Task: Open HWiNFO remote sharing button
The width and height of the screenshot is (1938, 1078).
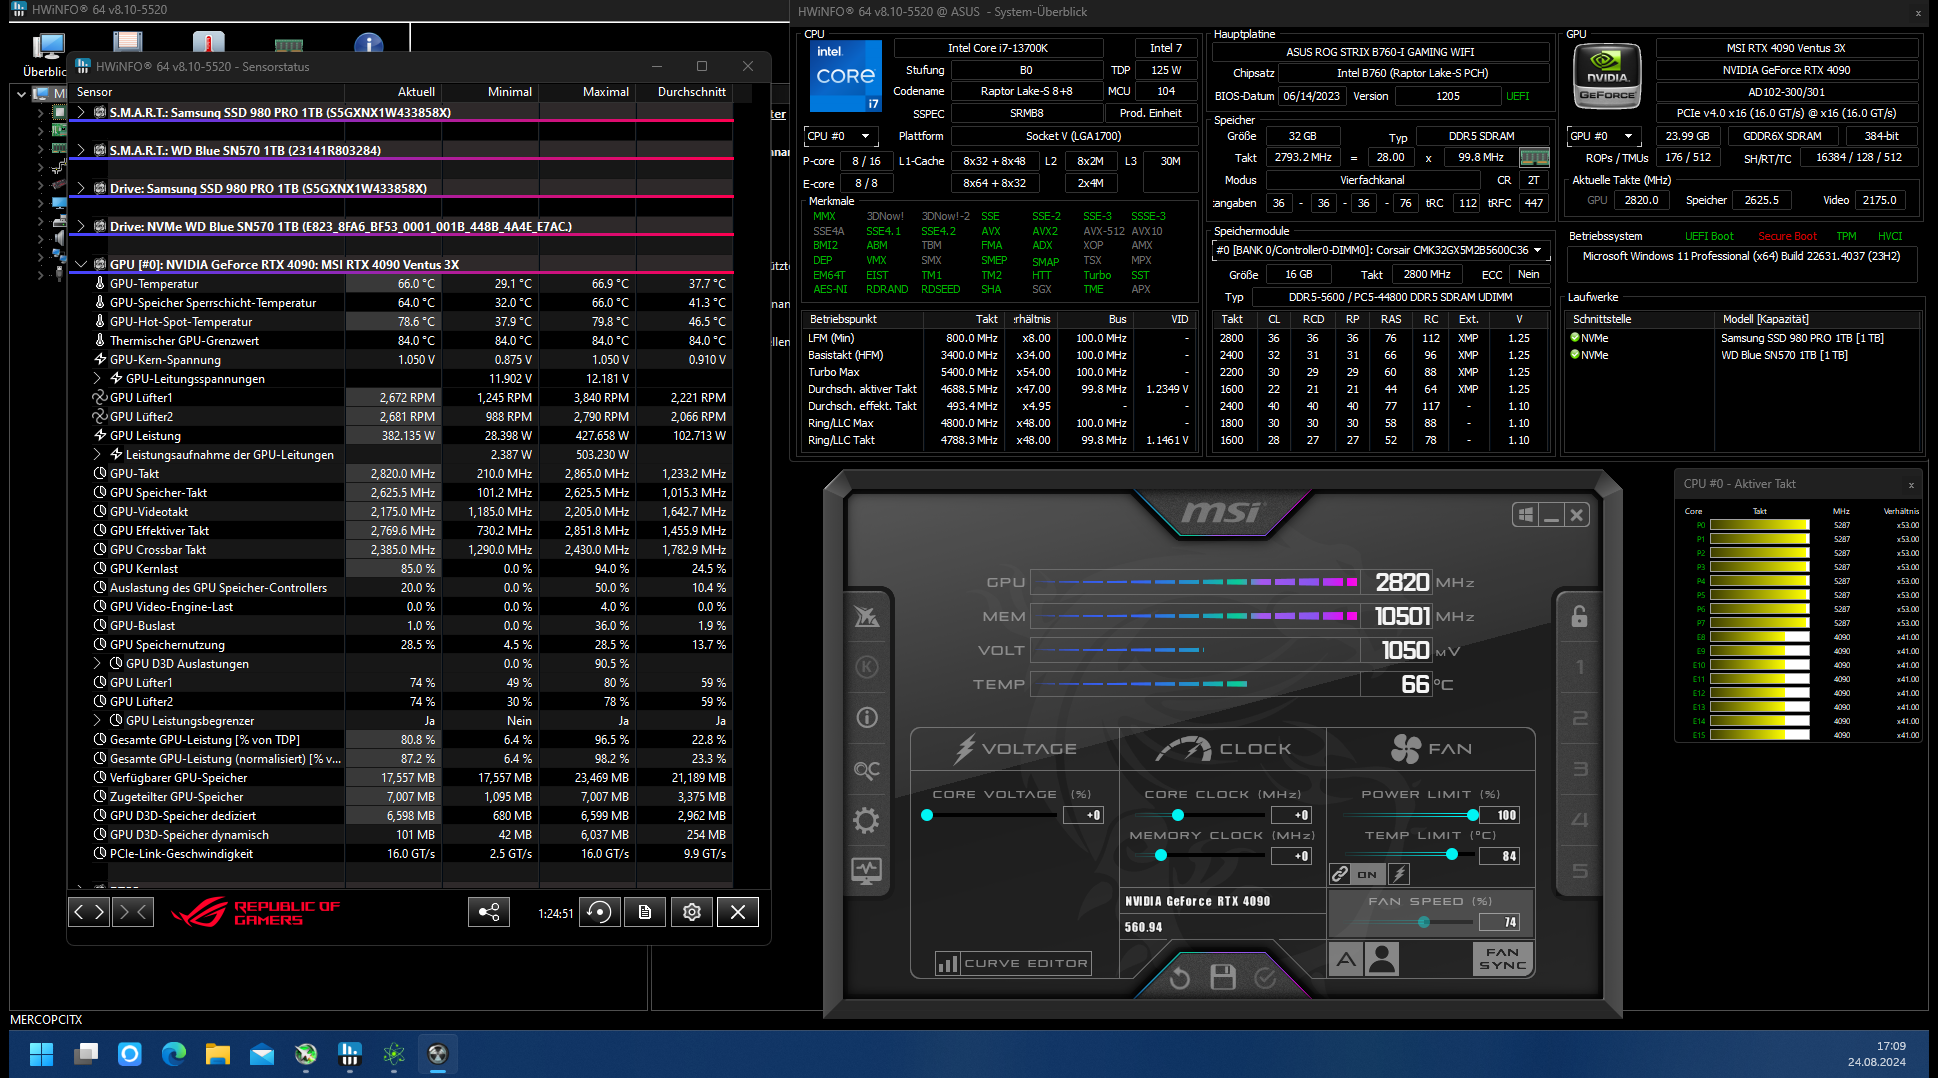Action: point(489,912)
